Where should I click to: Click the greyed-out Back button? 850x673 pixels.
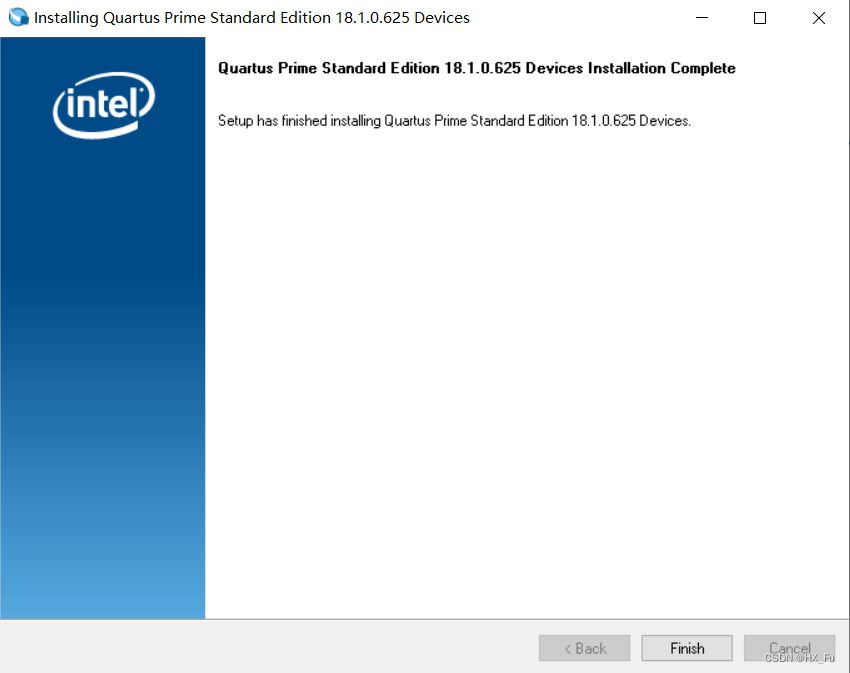(x=584, y=648)
